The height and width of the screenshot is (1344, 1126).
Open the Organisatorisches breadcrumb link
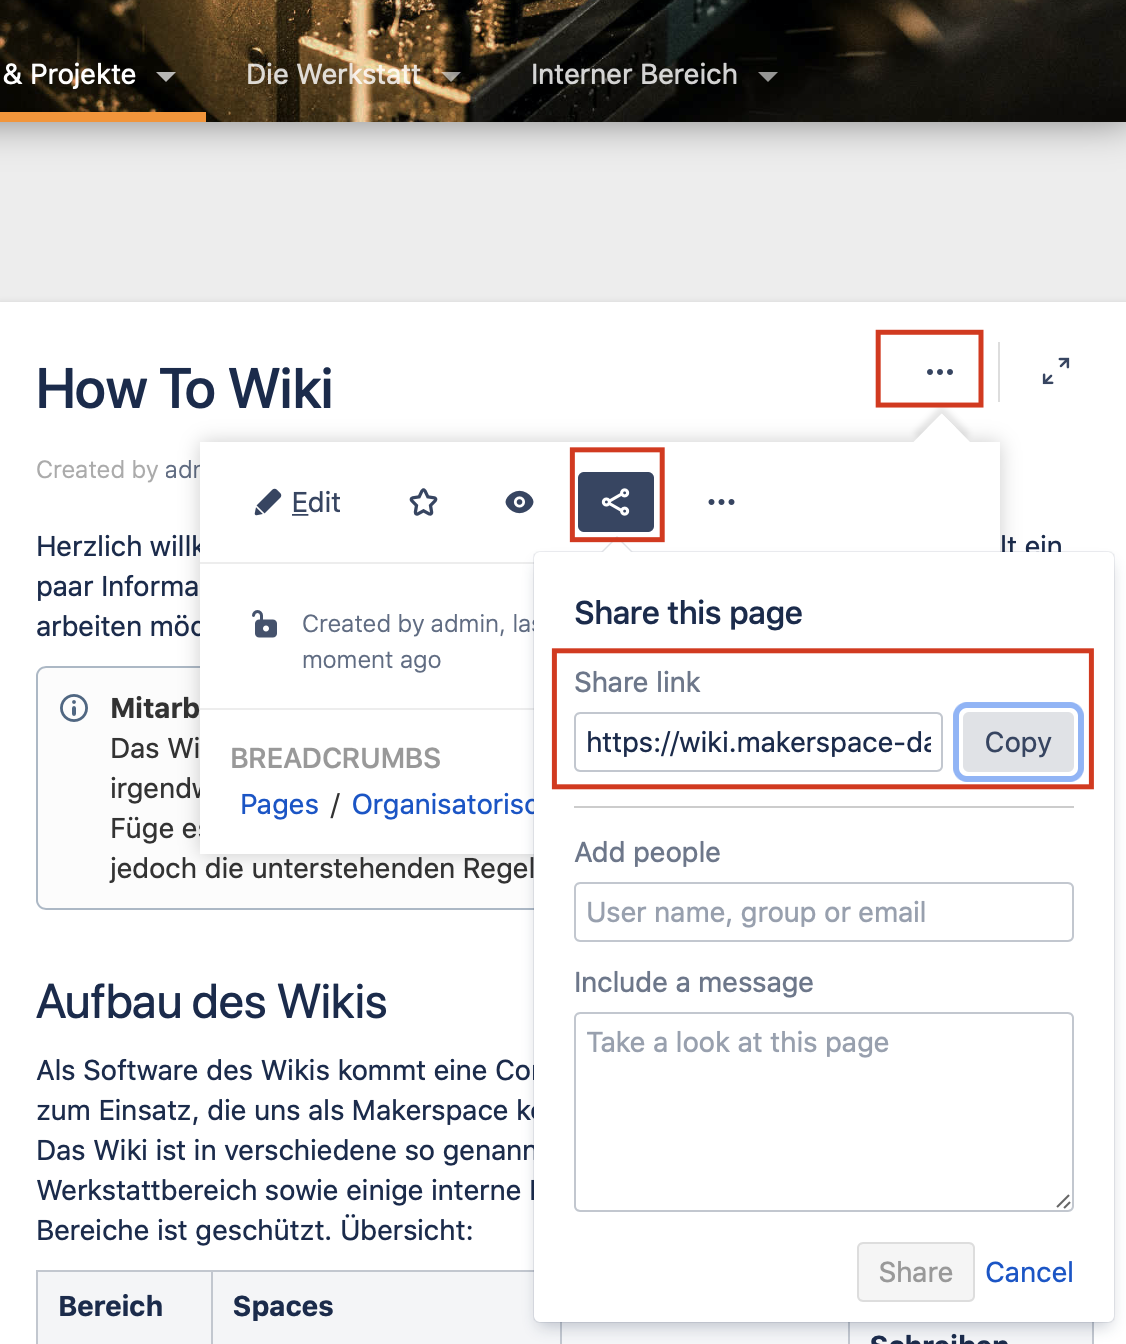(442, 805)
